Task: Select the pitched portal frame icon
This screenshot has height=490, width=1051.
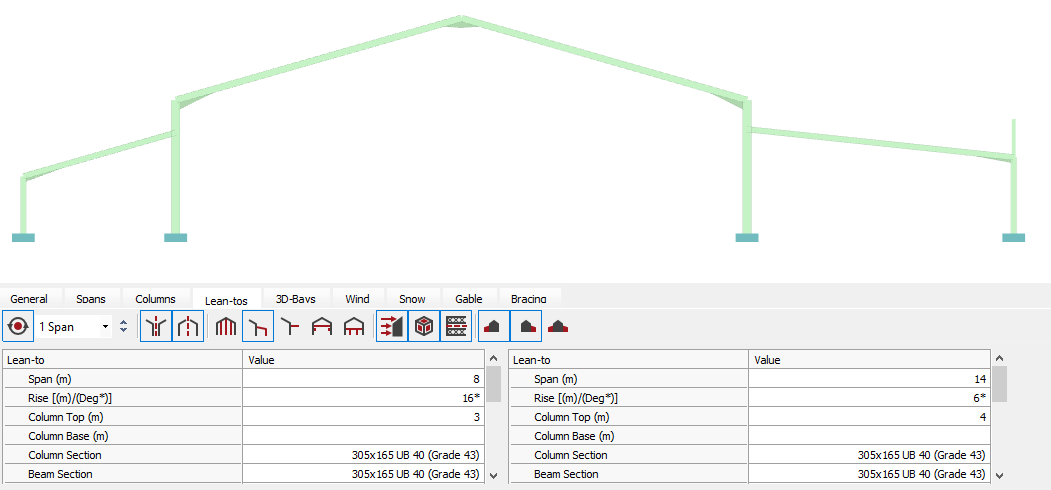Action: (322, 327)
